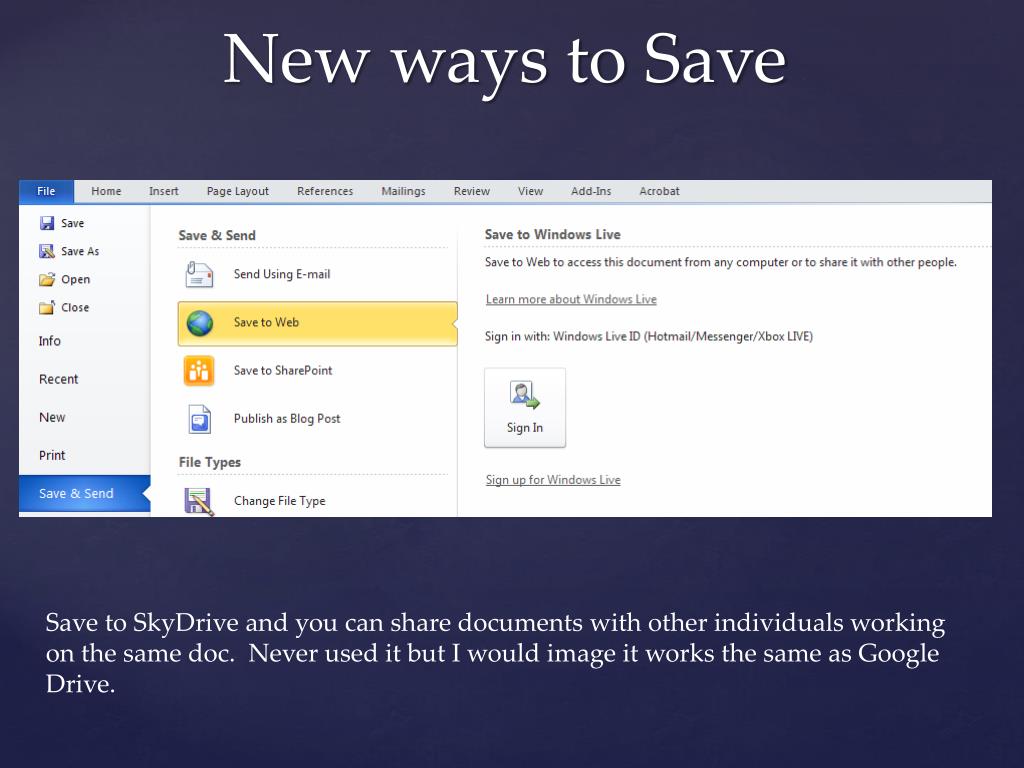
Task: Open the Add-Ins tab
Action: [x=591, y=191]
